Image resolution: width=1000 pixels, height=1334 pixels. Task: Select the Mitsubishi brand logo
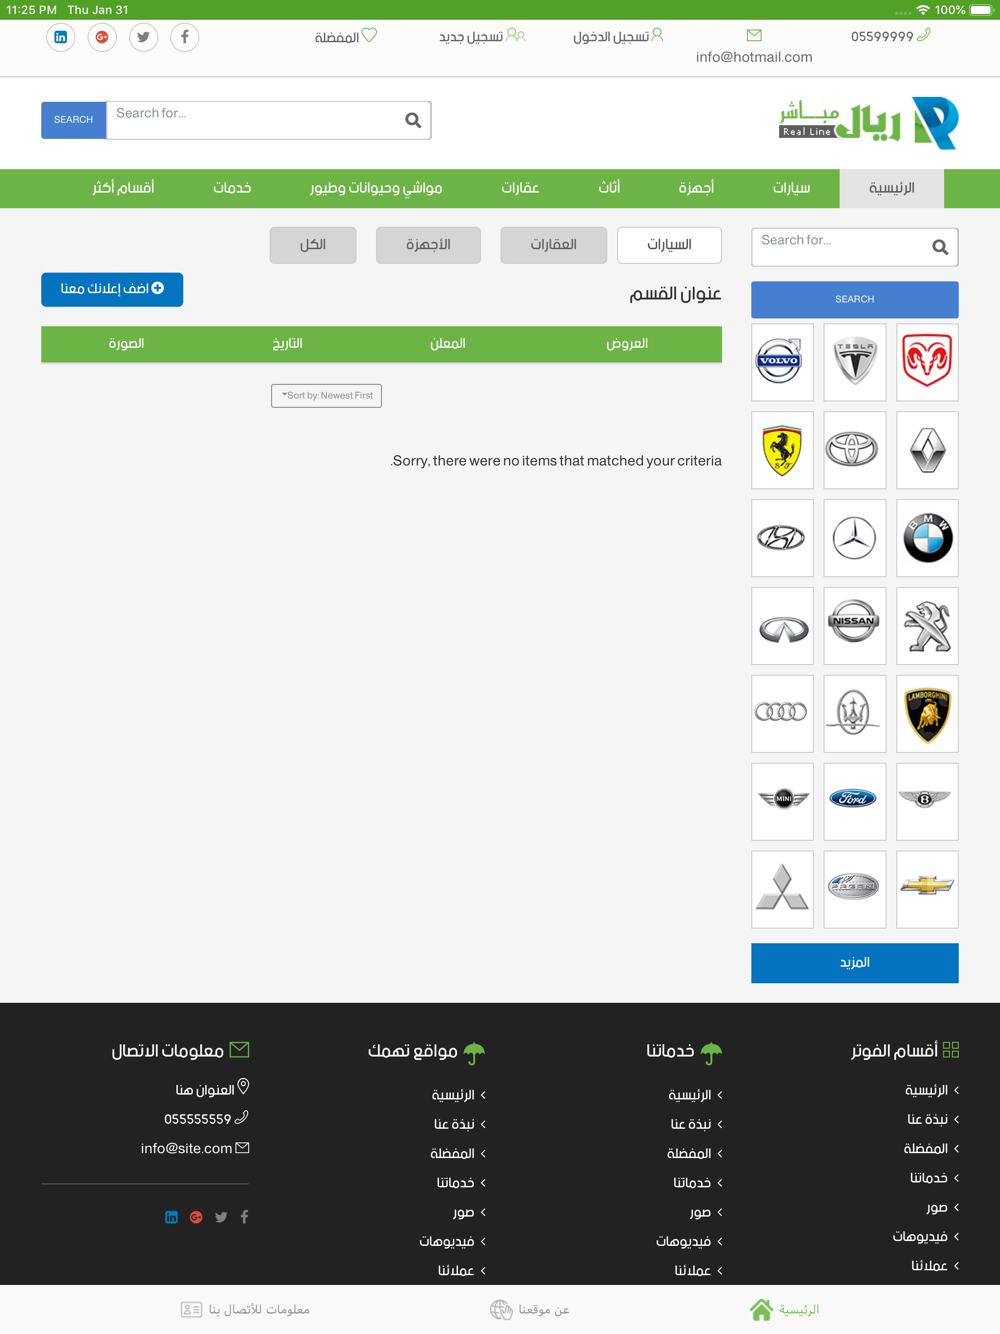point(782,890)
